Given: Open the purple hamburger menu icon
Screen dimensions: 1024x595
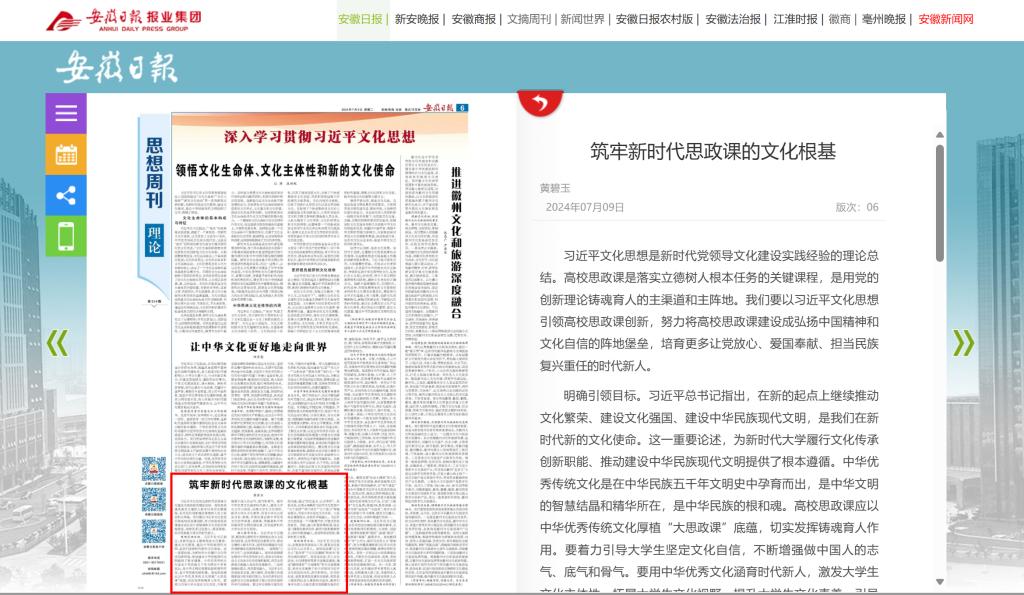Looking at the screenshot, I should click(x=66, y=113).
